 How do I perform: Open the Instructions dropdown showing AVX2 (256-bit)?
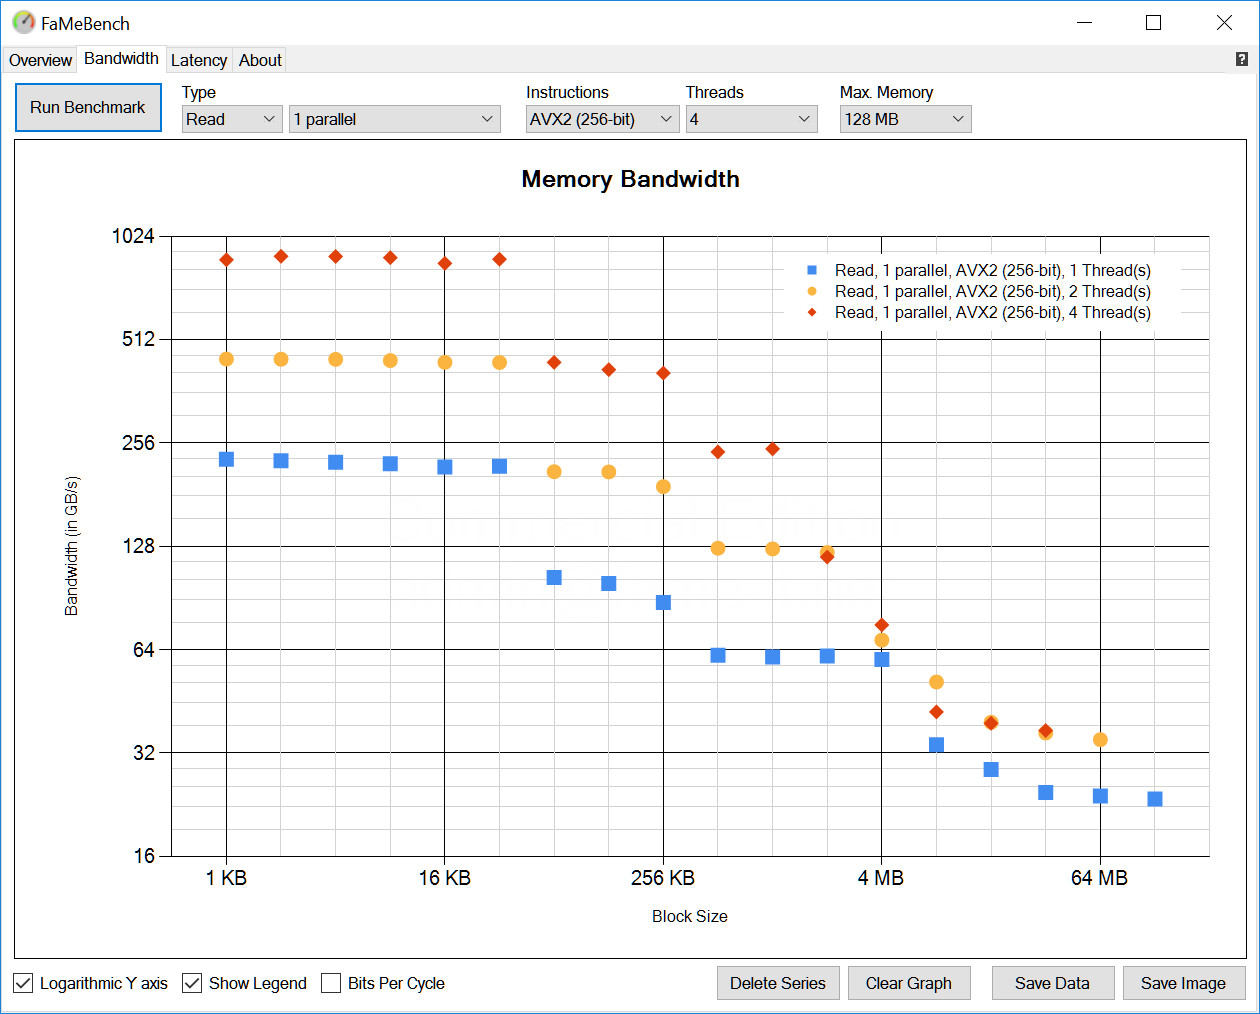(602, 119)
